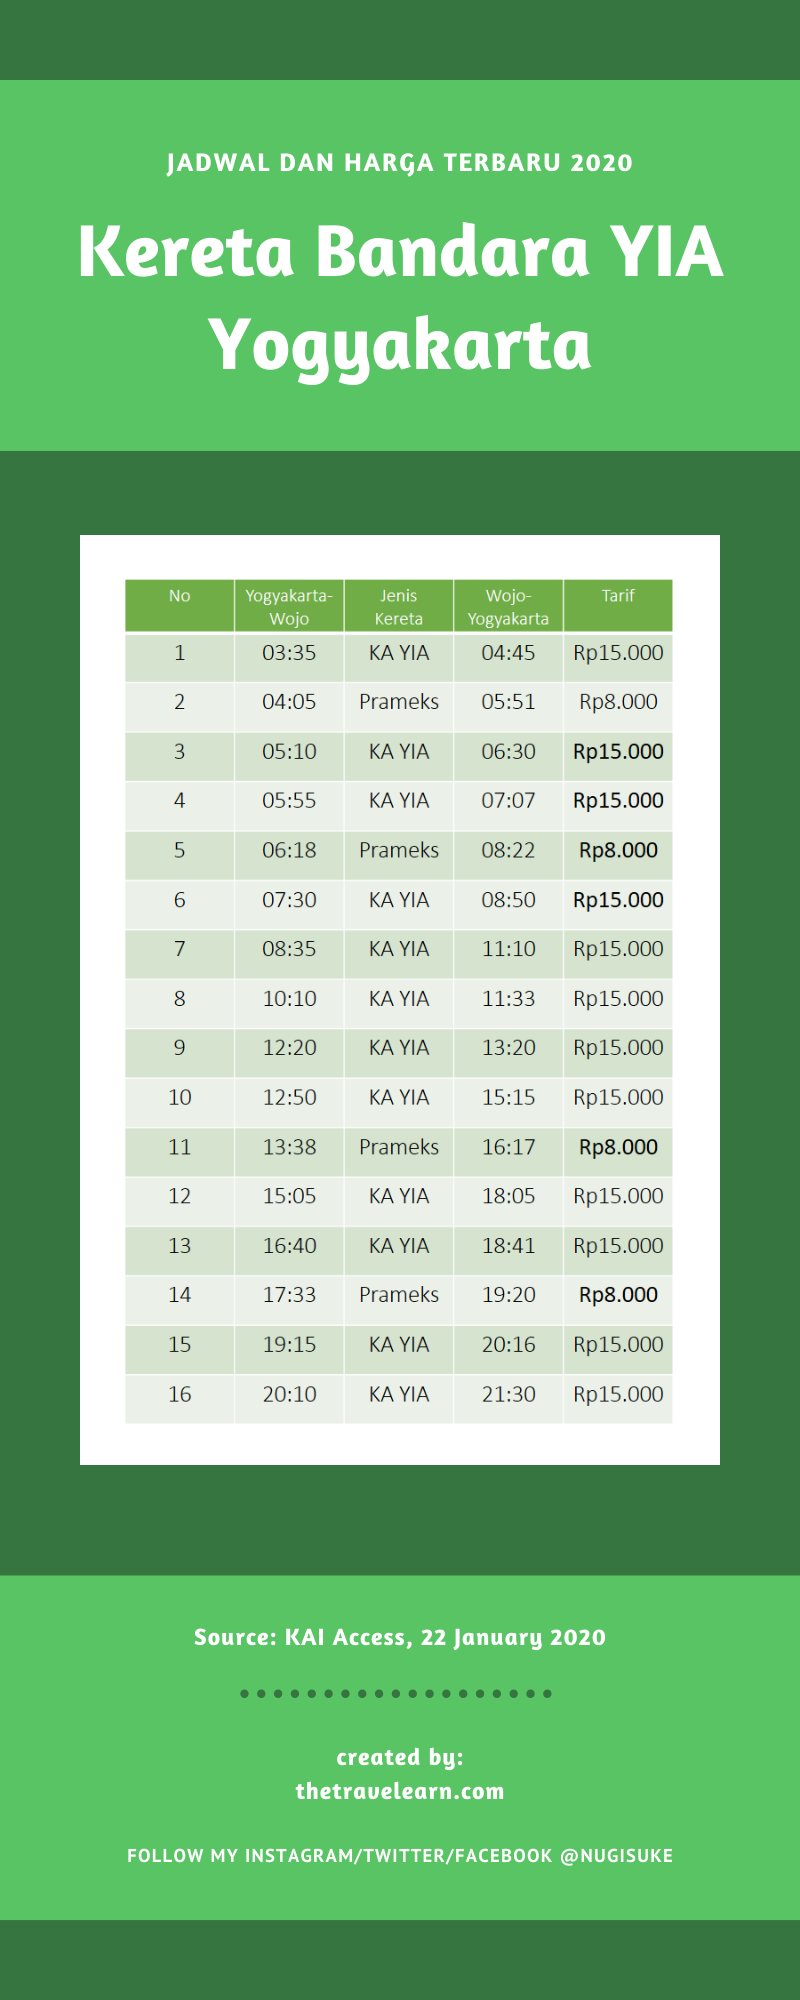Viewport: 800px width, 2000px height.
Task: Click the 05:51 Wojo-Yogyakarta time cell
Action: pos(508,702)
